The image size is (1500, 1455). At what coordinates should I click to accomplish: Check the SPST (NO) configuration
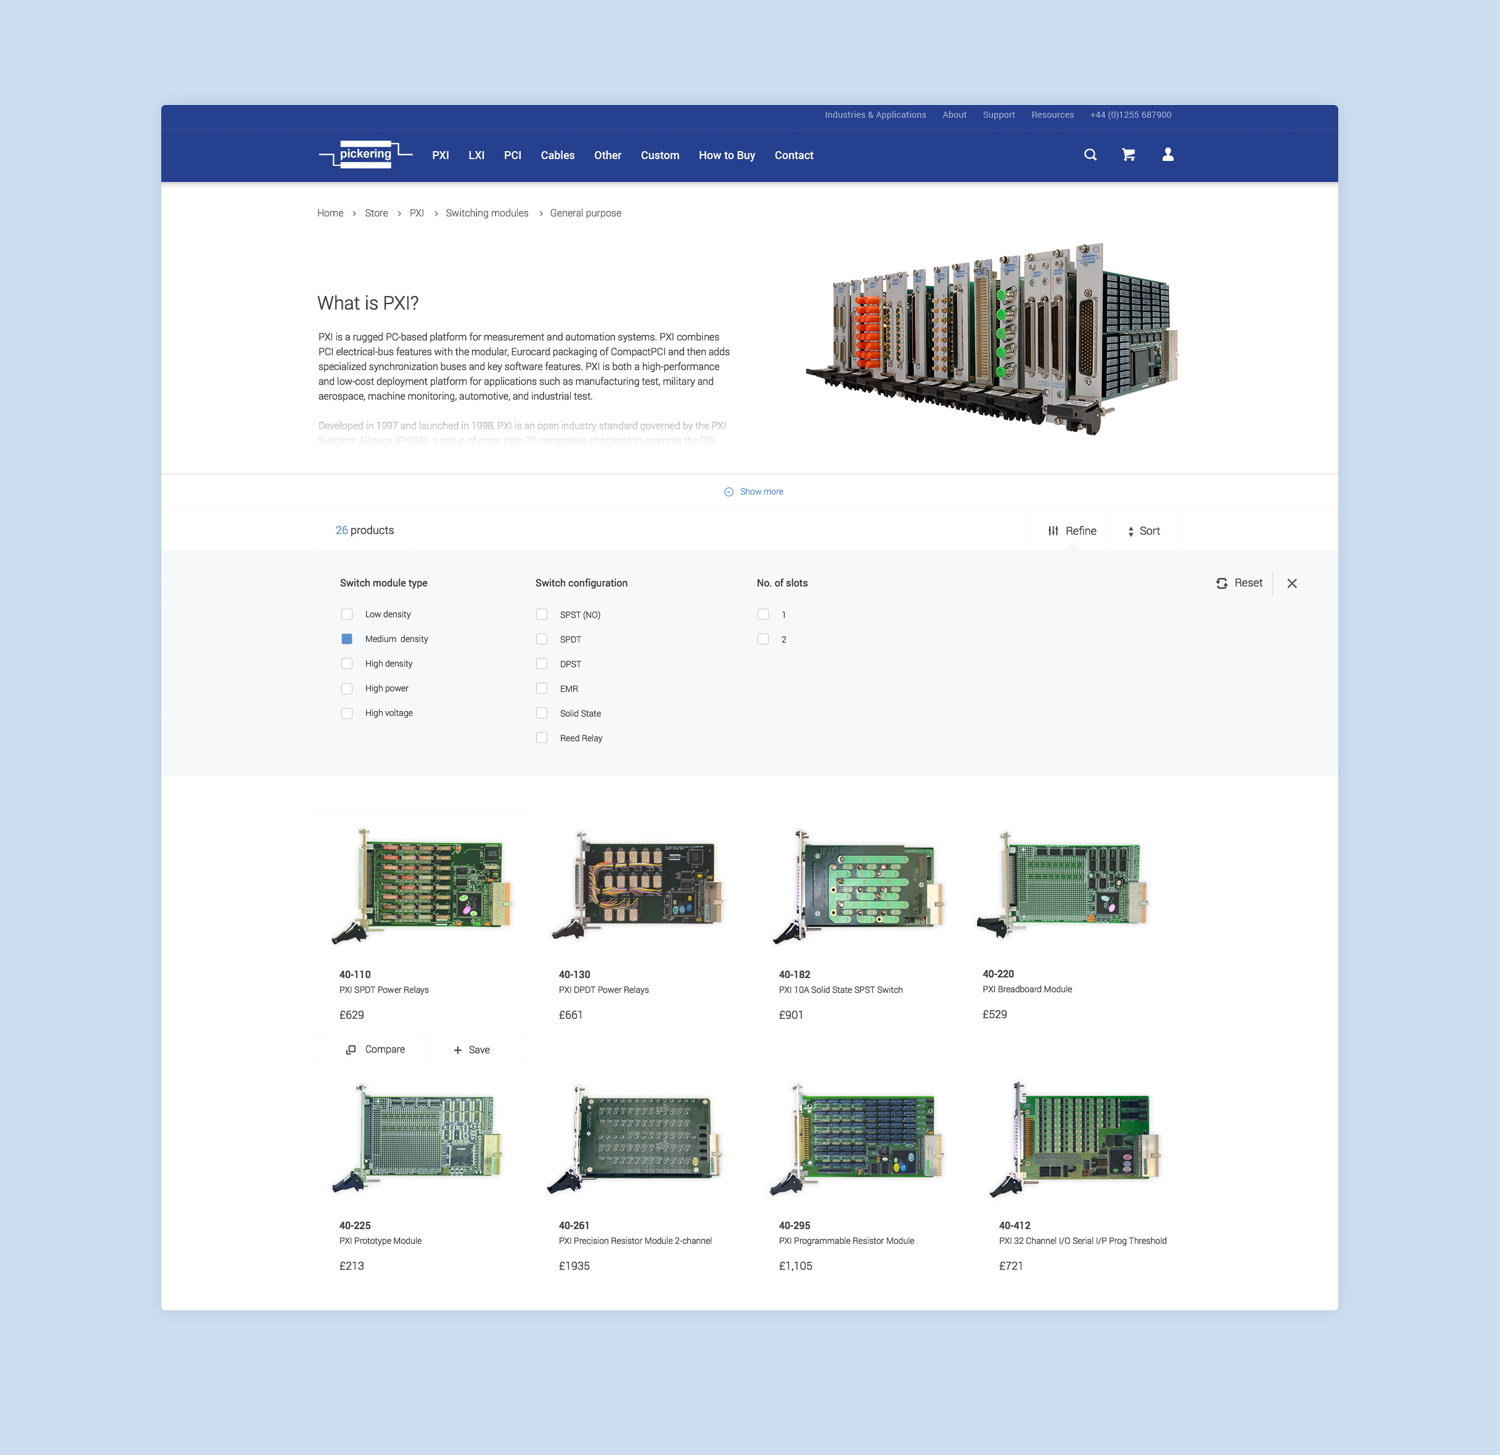coord(542,614)
